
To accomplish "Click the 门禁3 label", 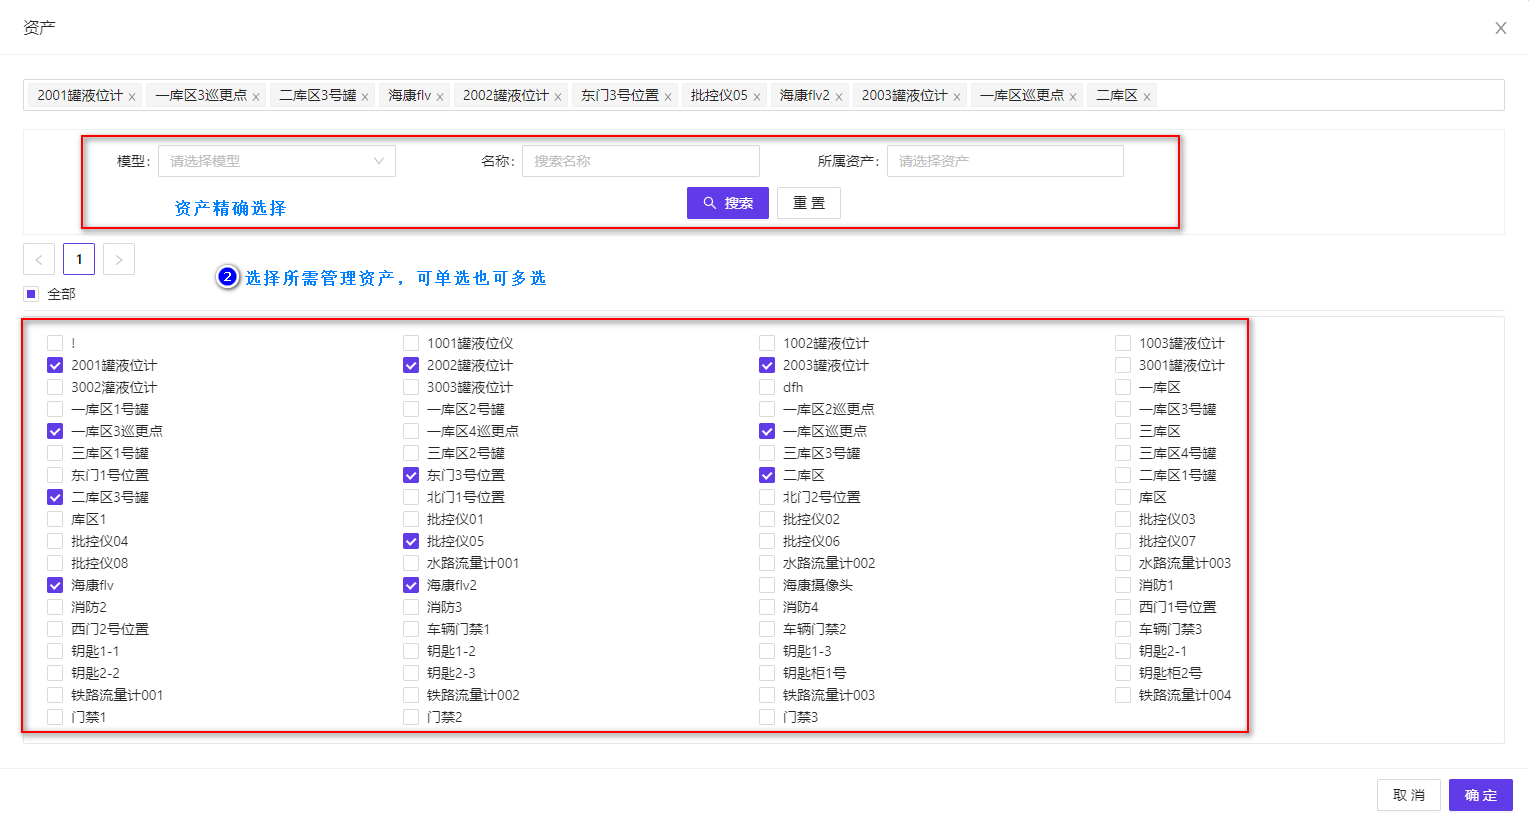I will 801,717.
